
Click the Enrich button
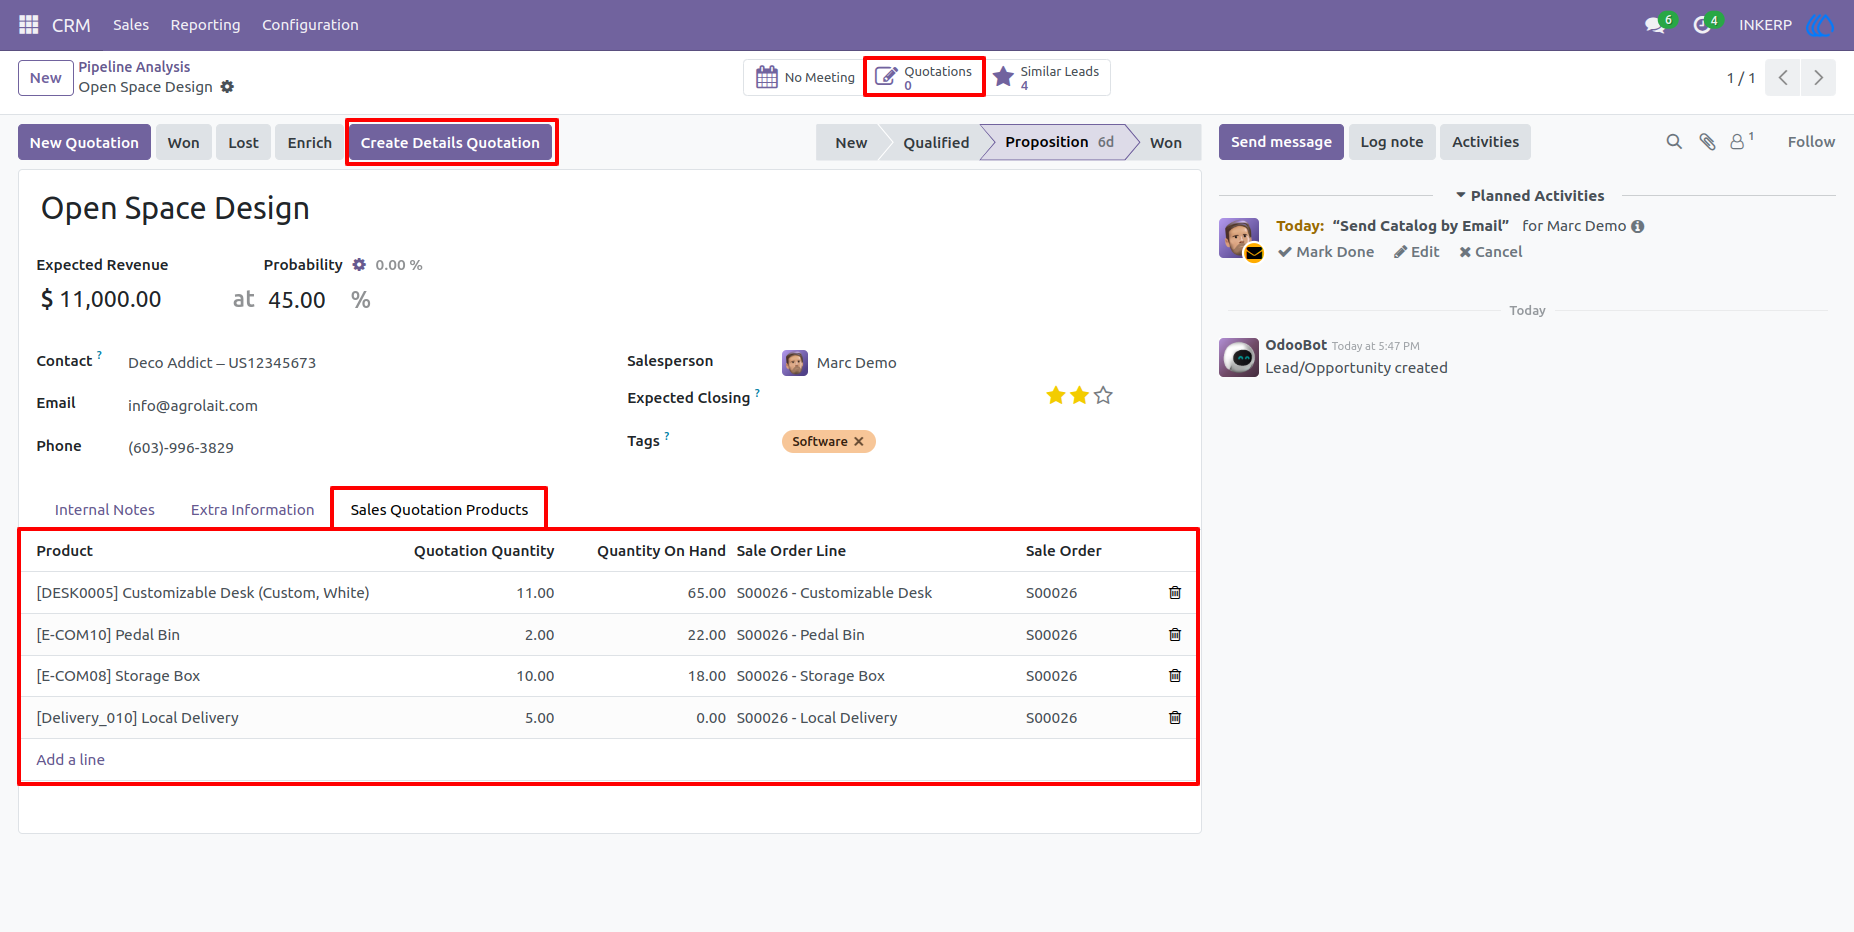click(309, 143)
